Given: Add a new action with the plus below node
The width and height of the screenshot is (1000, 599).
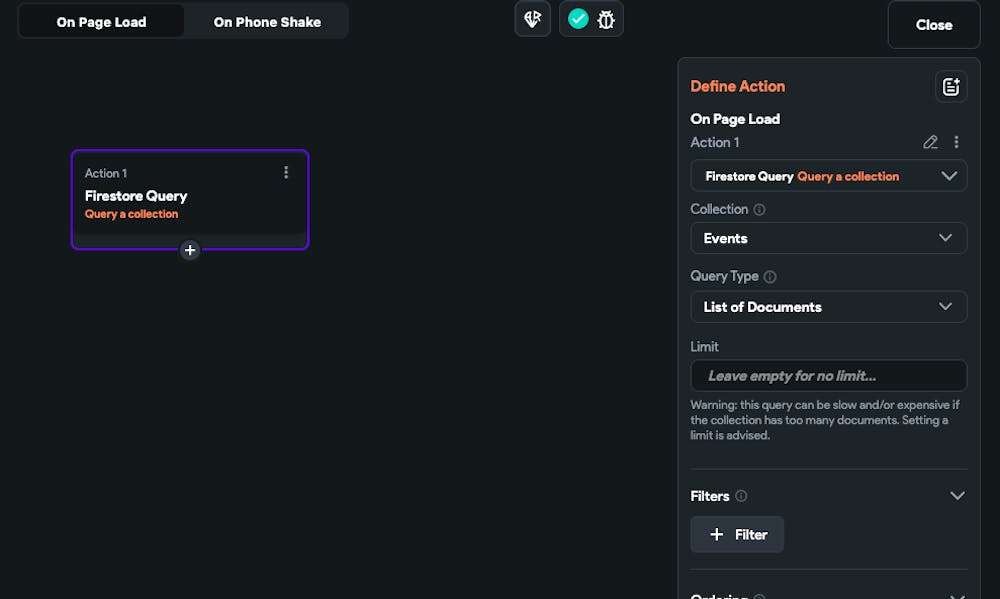Looking at the screenshot, I should (x=190, y=250).
